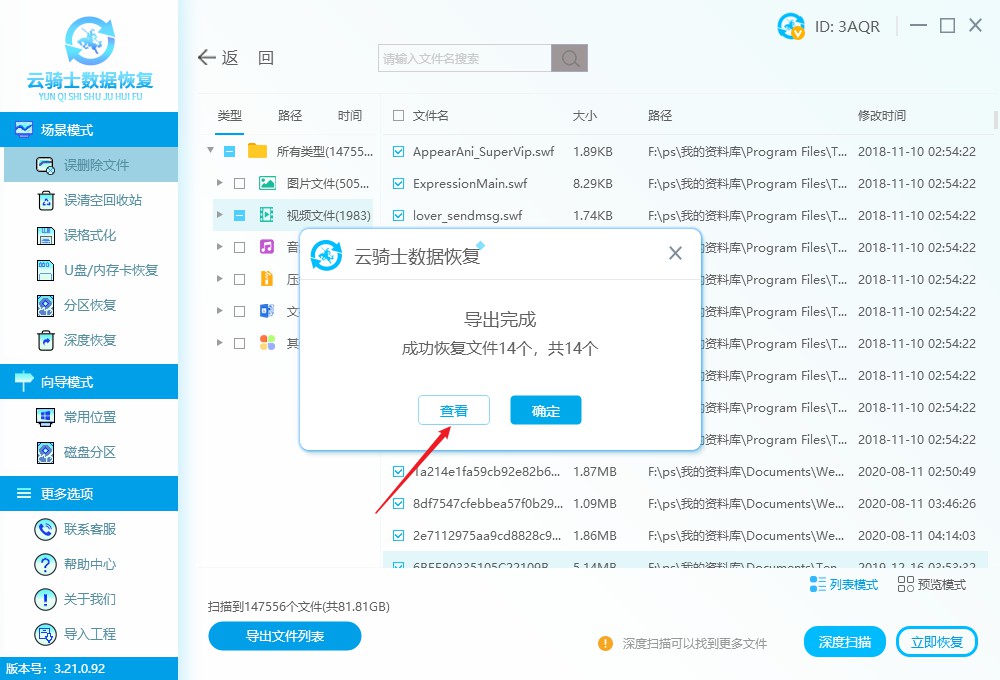Click the 向导模式 section header

tap(89, 381)
